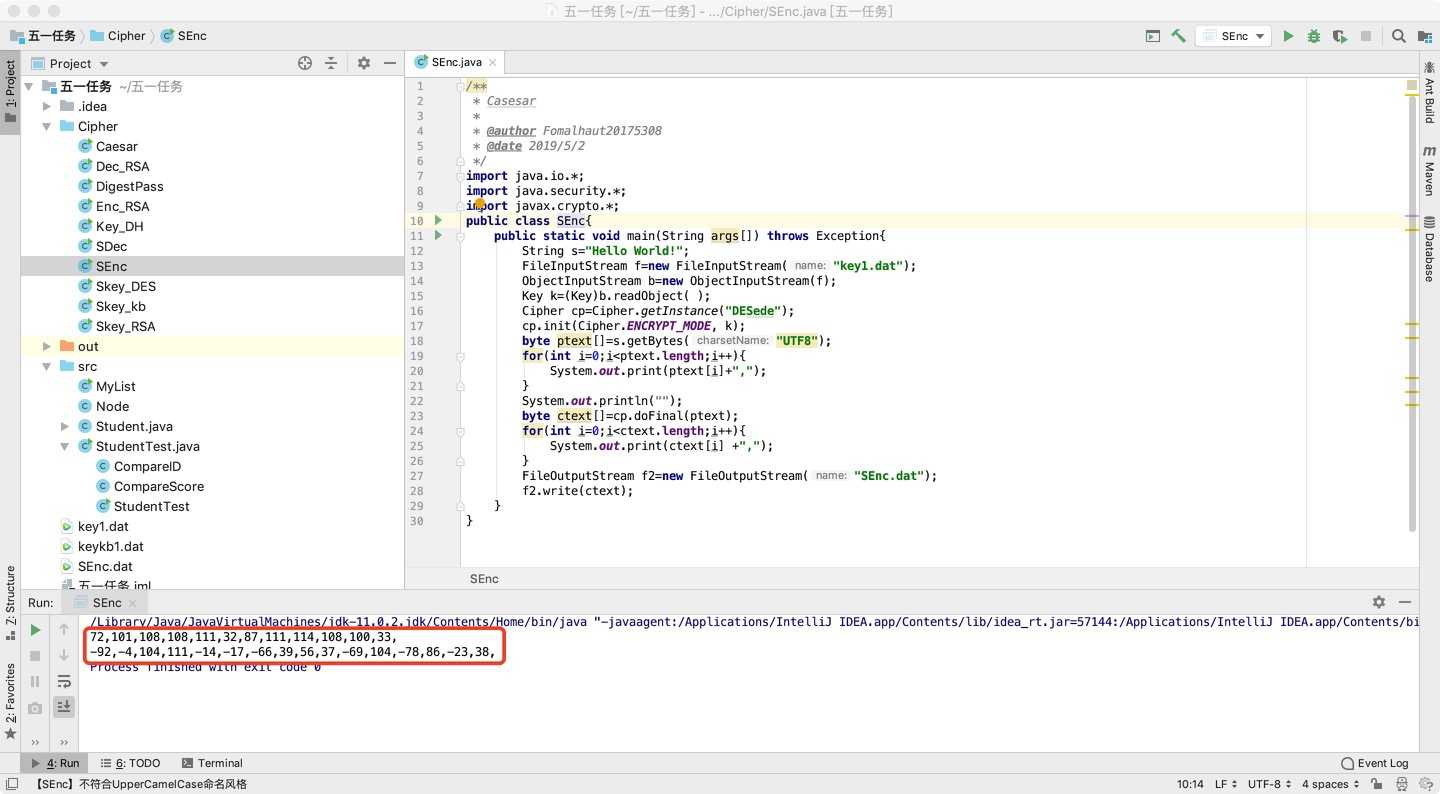
Task: Hide the Project panel with minus icon
Action: tap(390, 63)
